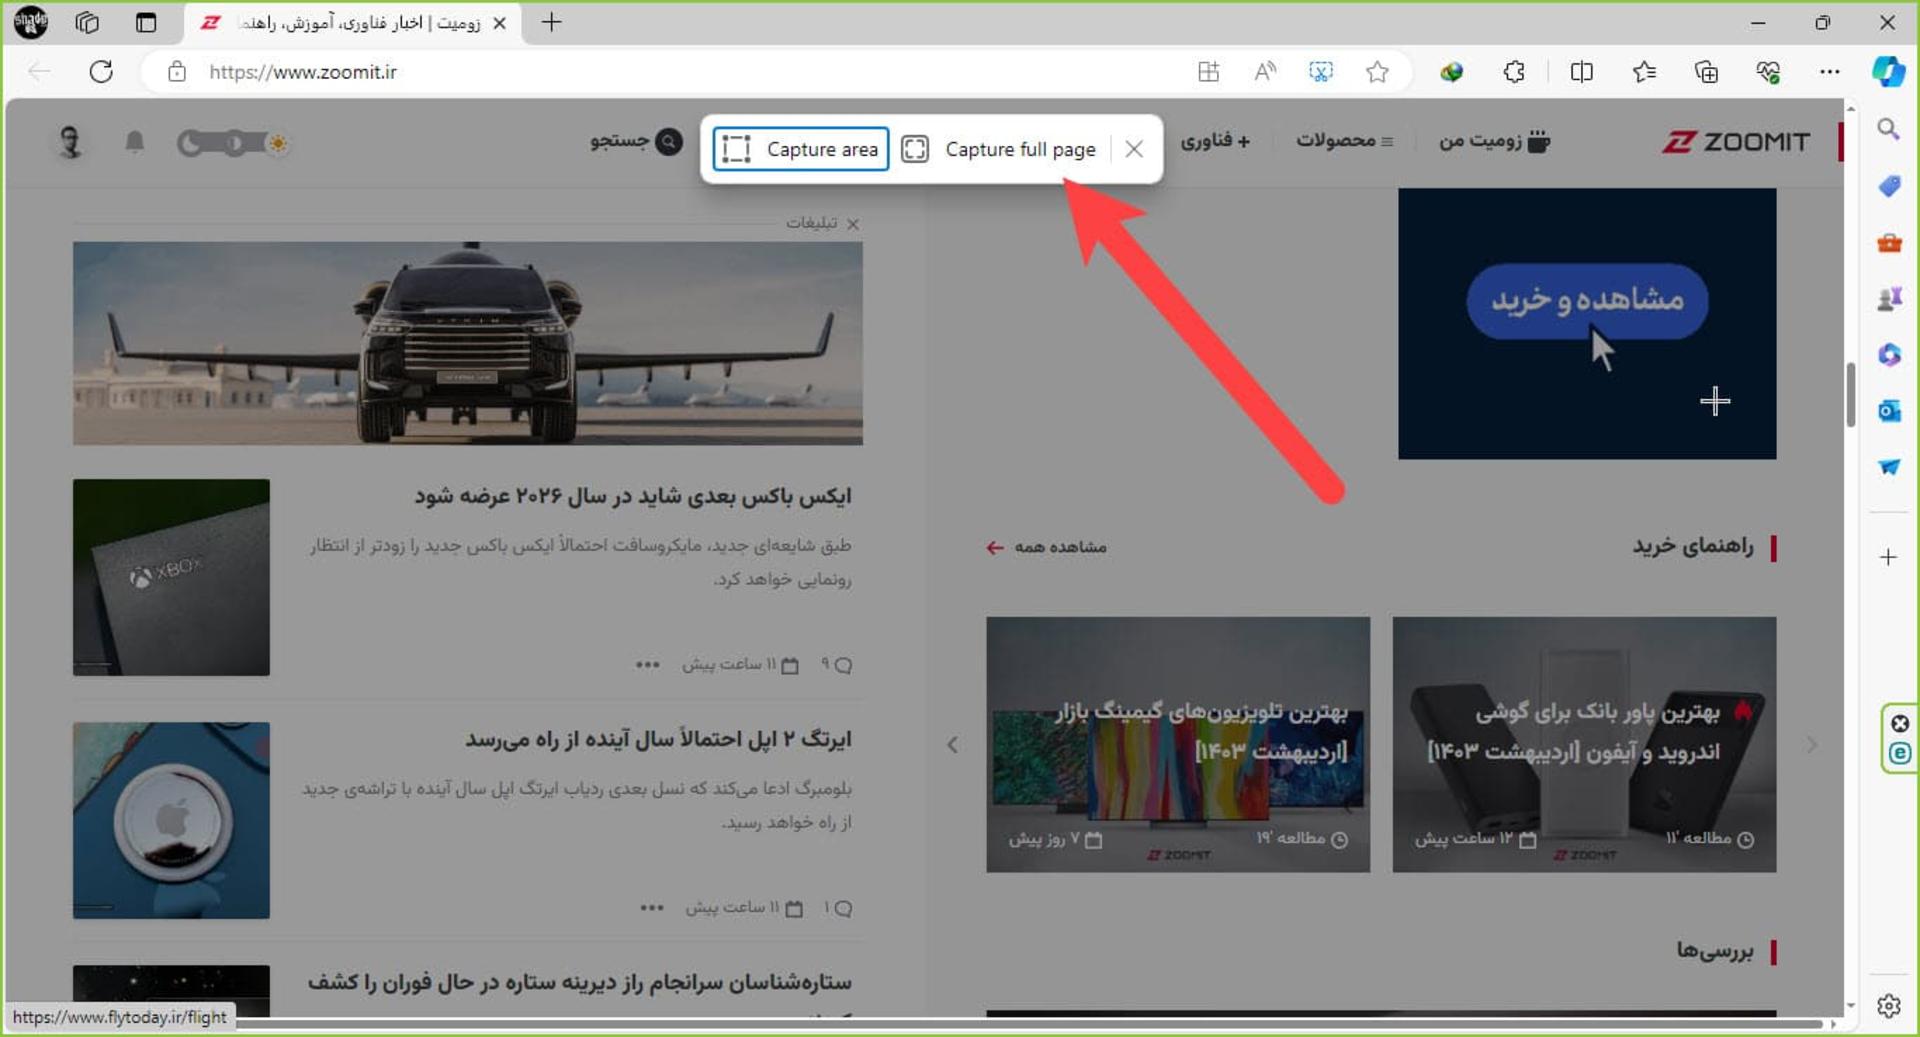Open the Copilot icon
The height and width of the screenshot is (1037, 1920).
[1888, 72]
